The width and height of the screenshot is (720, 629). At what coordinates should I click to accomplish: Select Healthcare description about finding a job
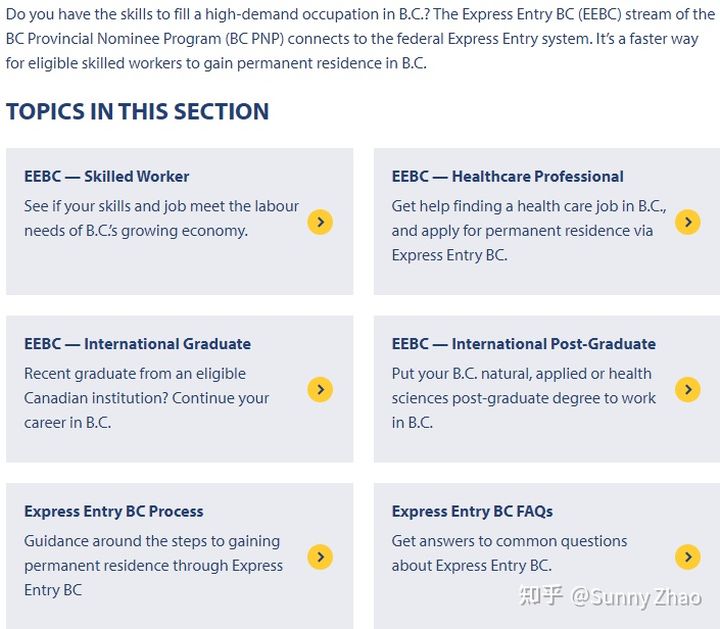coord(528,230)
